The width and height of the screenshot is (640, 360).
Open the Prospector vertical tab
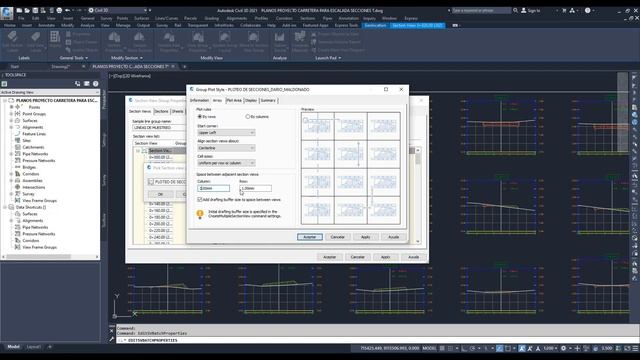(104, 99)
